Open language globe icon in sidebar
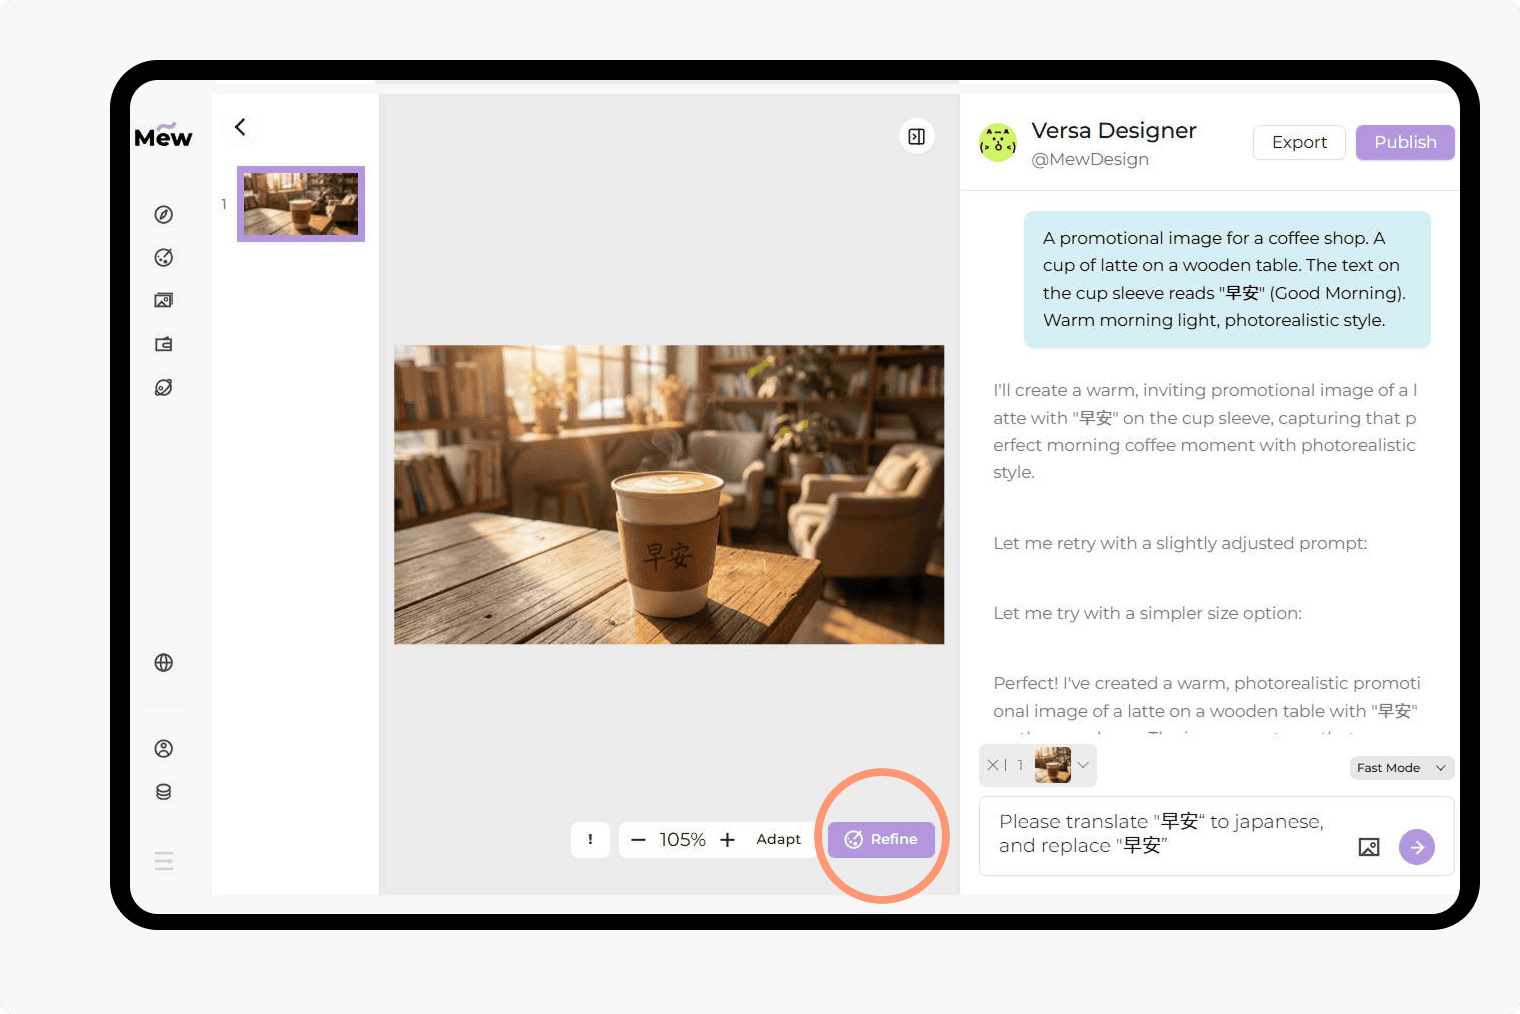Screen dimensions: 1520x1014 click(x=164, y=663)
